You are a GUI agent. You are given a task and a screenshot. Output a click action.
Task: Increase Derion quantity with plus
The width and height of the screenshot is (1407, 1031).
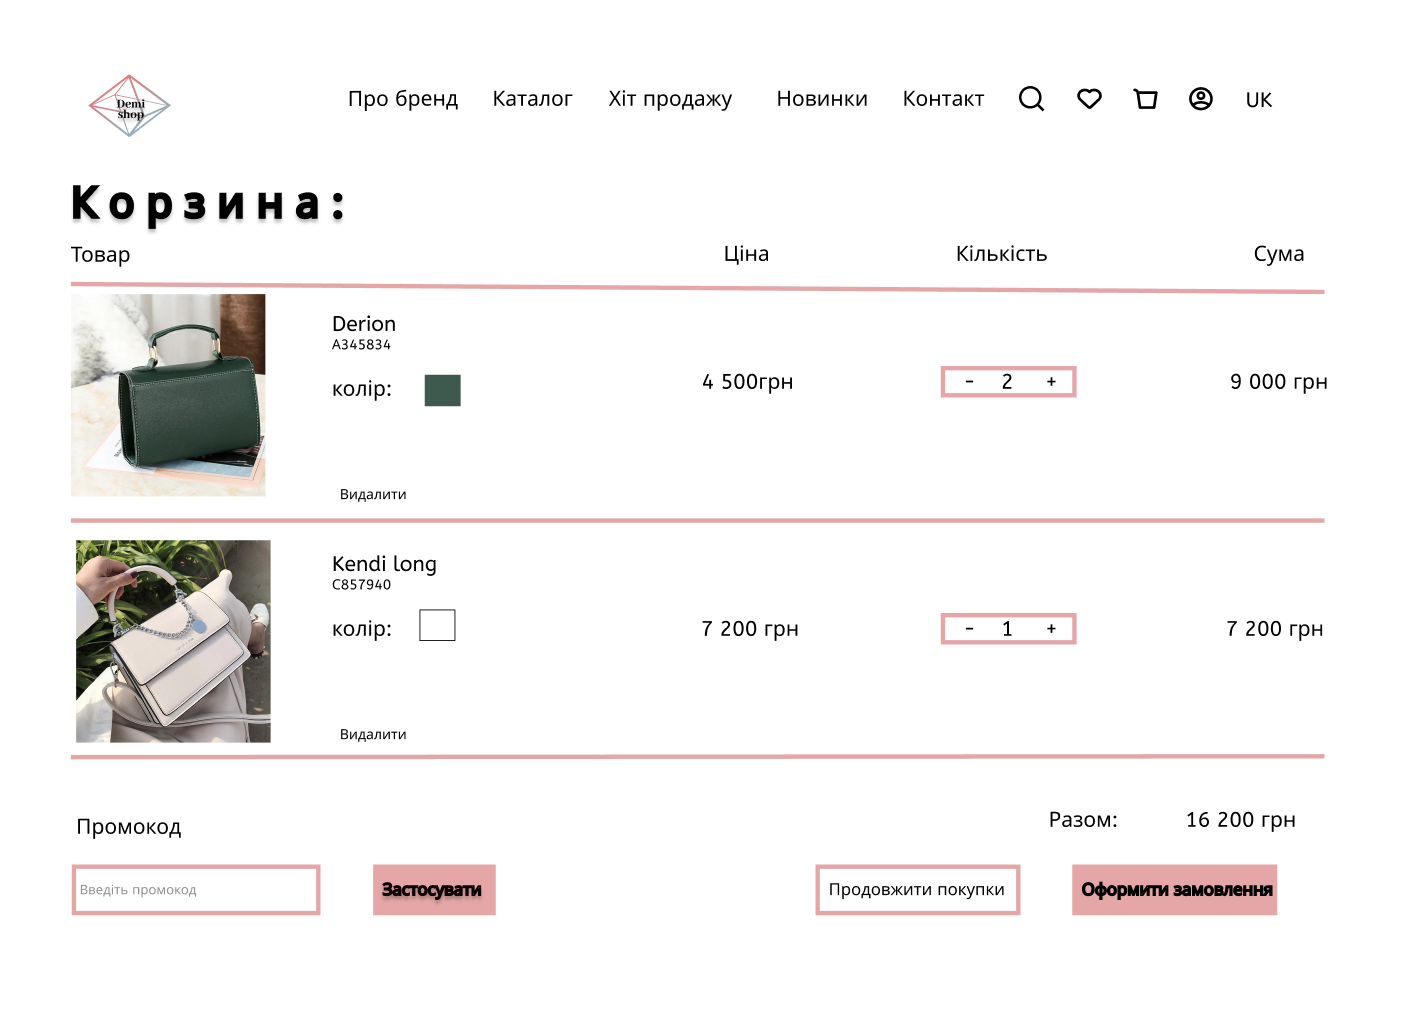click(1051, 382)
